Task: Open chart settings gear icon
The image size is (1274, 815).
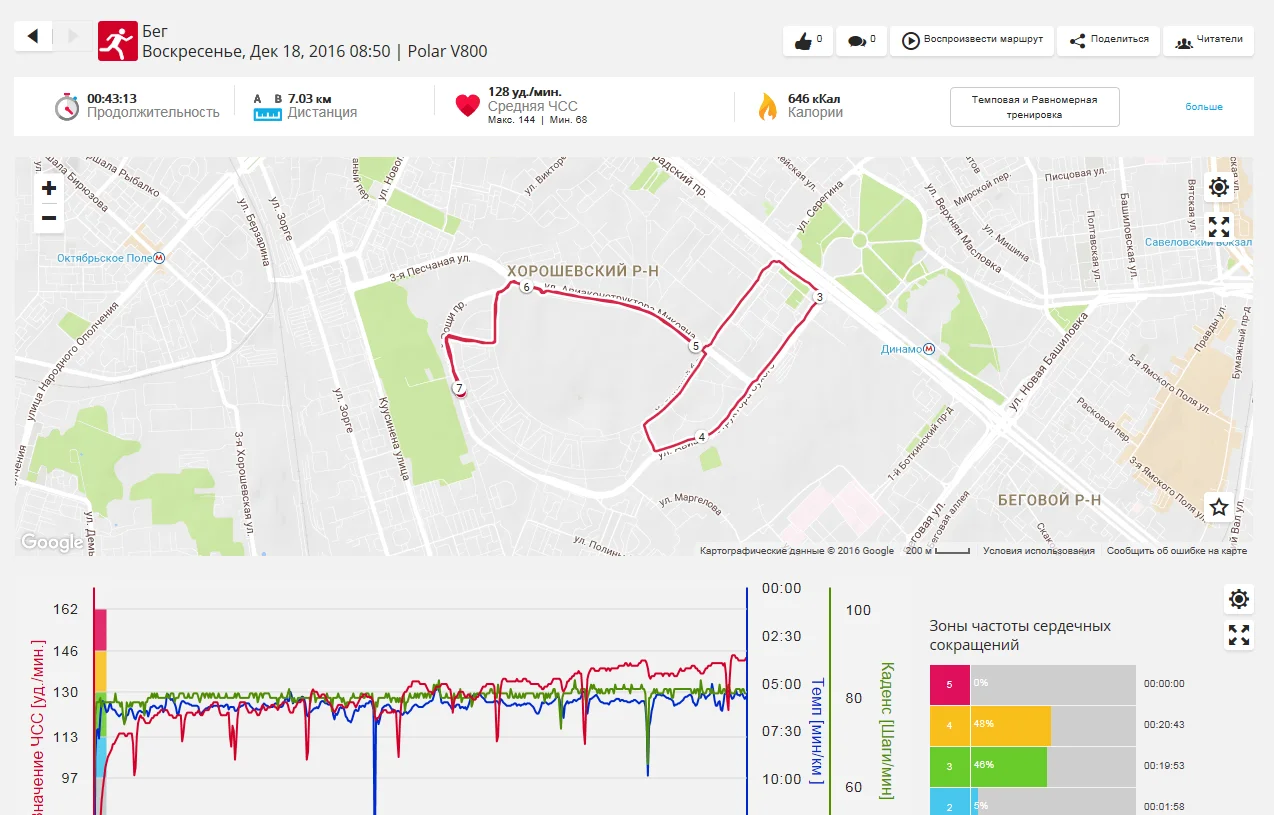Action: click(1239, 599)
